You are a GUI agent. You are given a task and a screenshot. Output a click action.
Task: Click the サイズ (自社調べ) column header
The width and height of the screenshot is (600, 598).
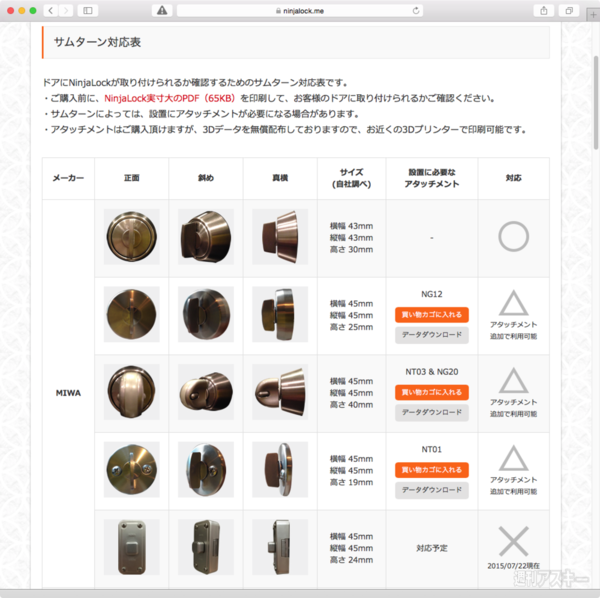[x=351, y=178]
